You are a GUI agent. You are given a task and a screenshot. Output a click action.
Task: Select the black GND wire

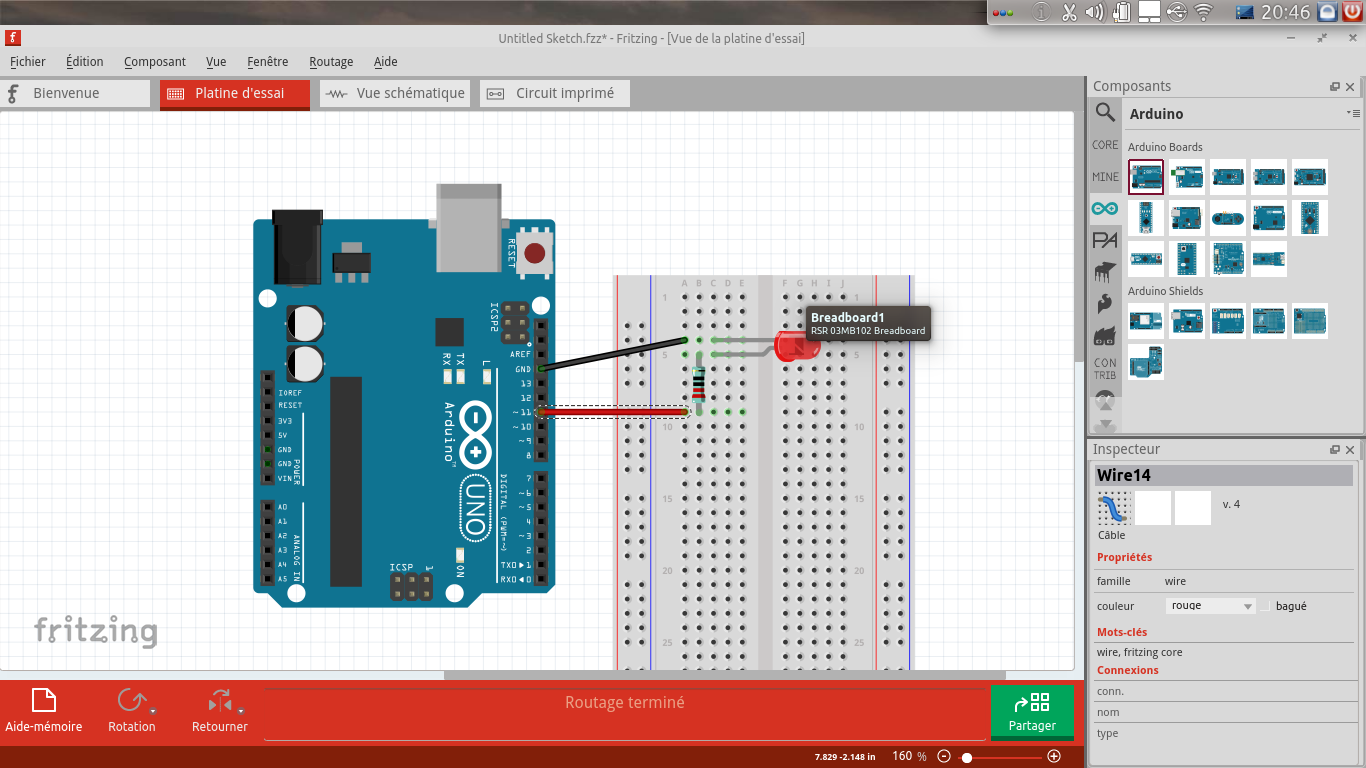tap(613, 355)
